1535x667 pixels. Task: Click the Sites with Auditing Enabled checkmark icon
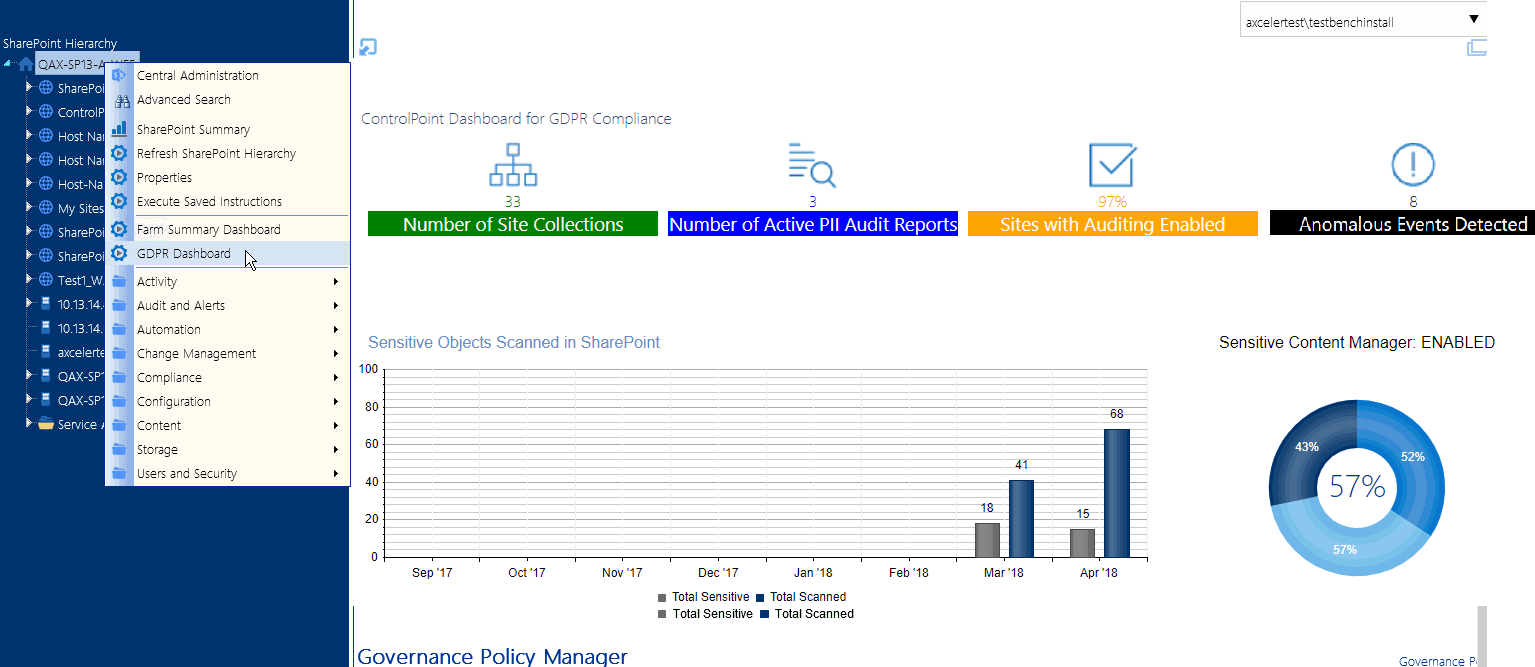point(1112,163)
